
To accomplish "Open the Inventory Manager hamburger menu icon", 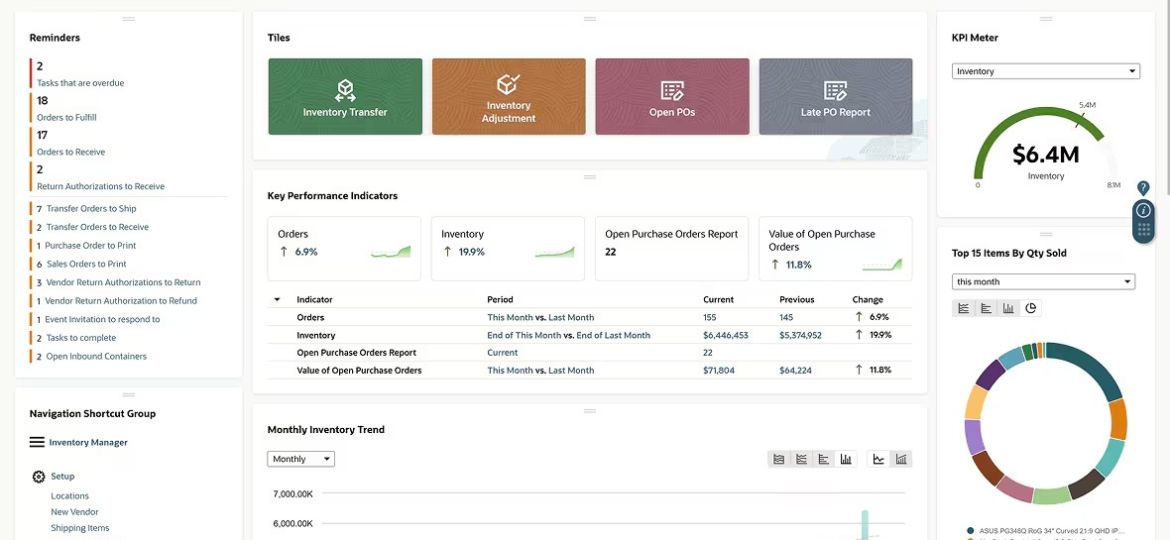I will [37, 442].
